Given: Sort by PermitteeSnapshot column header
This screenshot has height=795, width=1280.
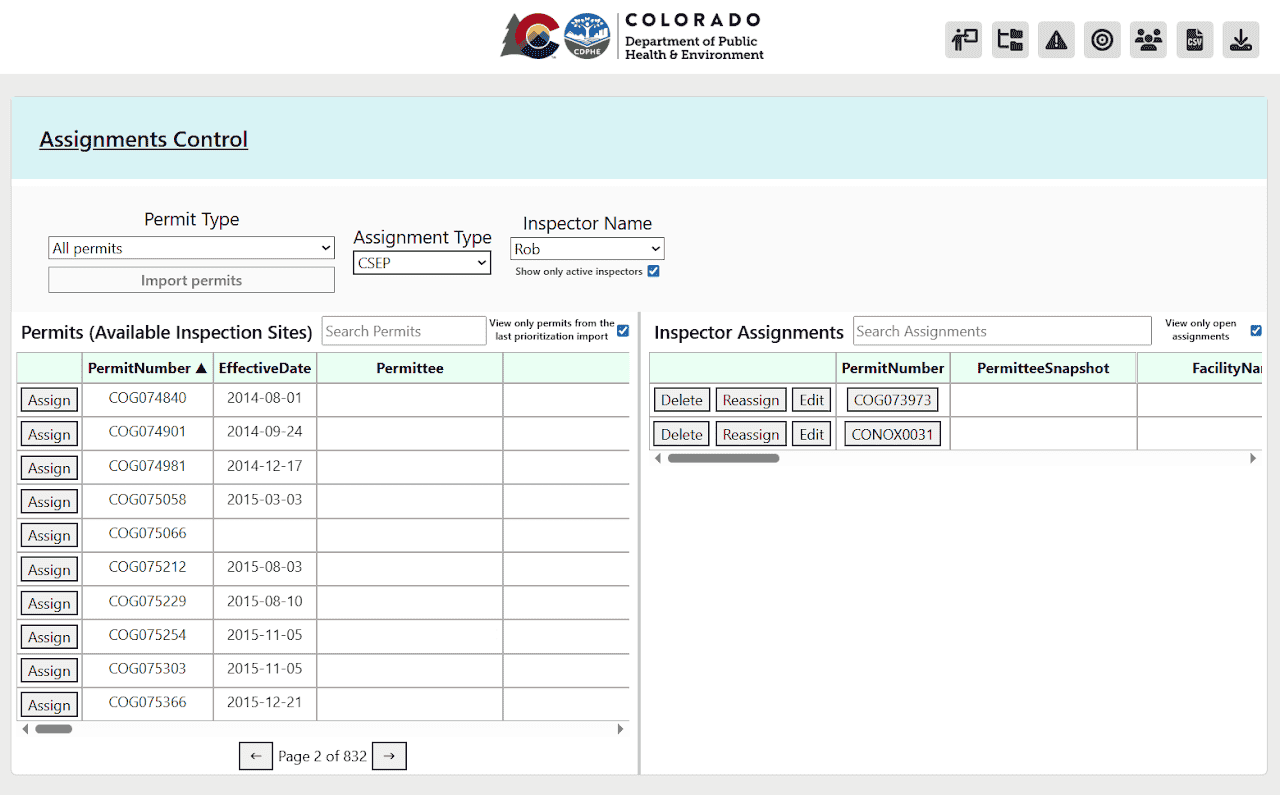Looking at the screenshot, I should point(1043,368).
